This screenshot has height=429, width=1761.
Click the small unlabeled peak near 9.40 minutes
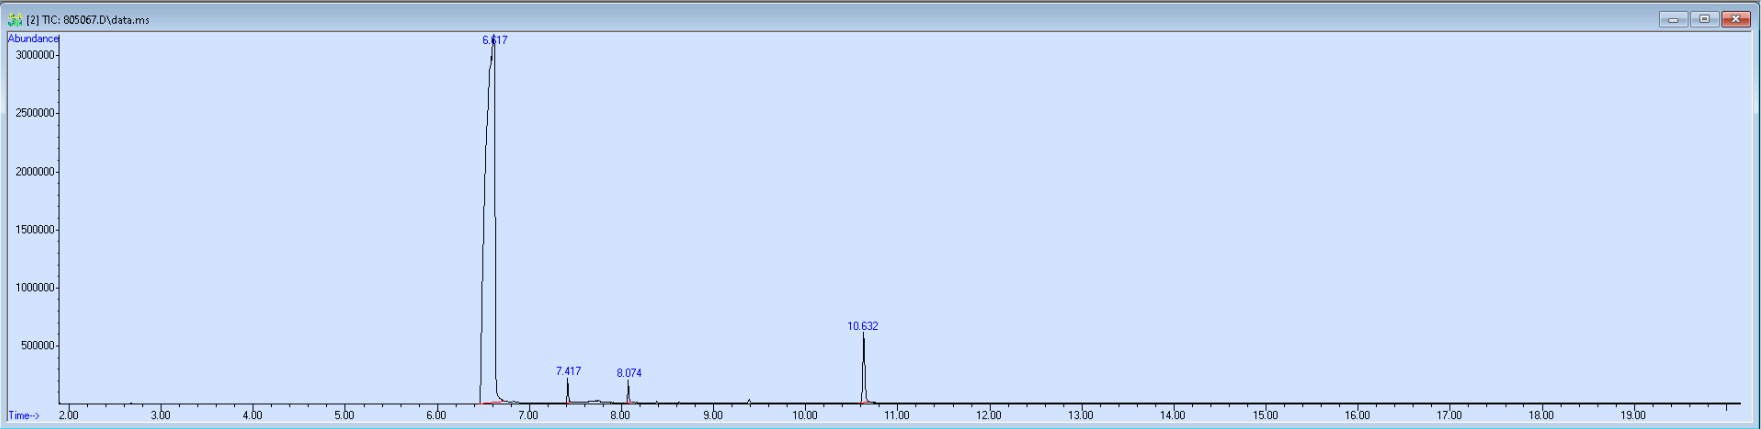click(x=749, y=401)
